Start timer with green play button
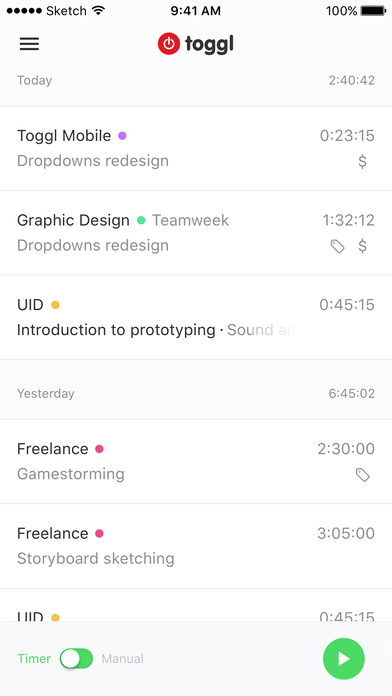This screenshot has width=392, height=696. 344,659
